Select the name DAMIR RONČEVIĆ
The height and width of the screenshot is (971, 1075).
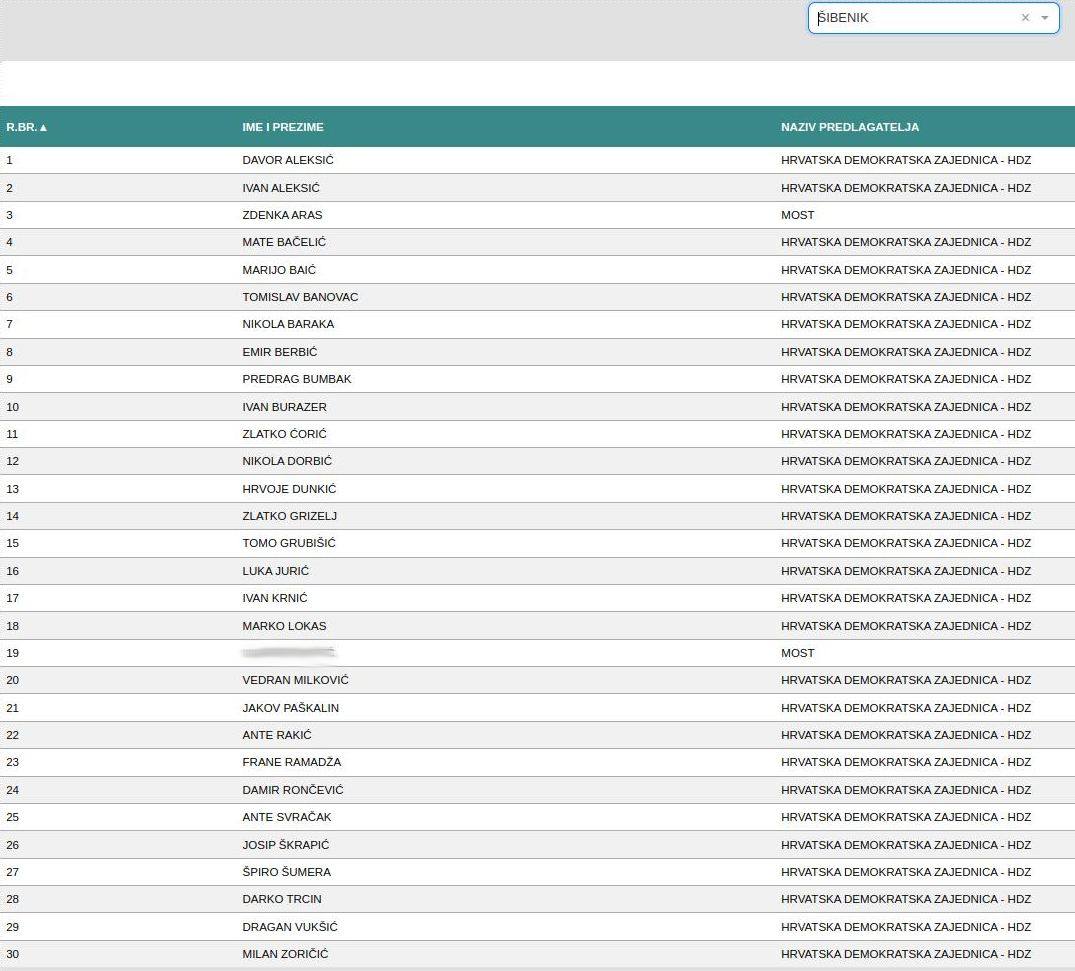[292, 790]
